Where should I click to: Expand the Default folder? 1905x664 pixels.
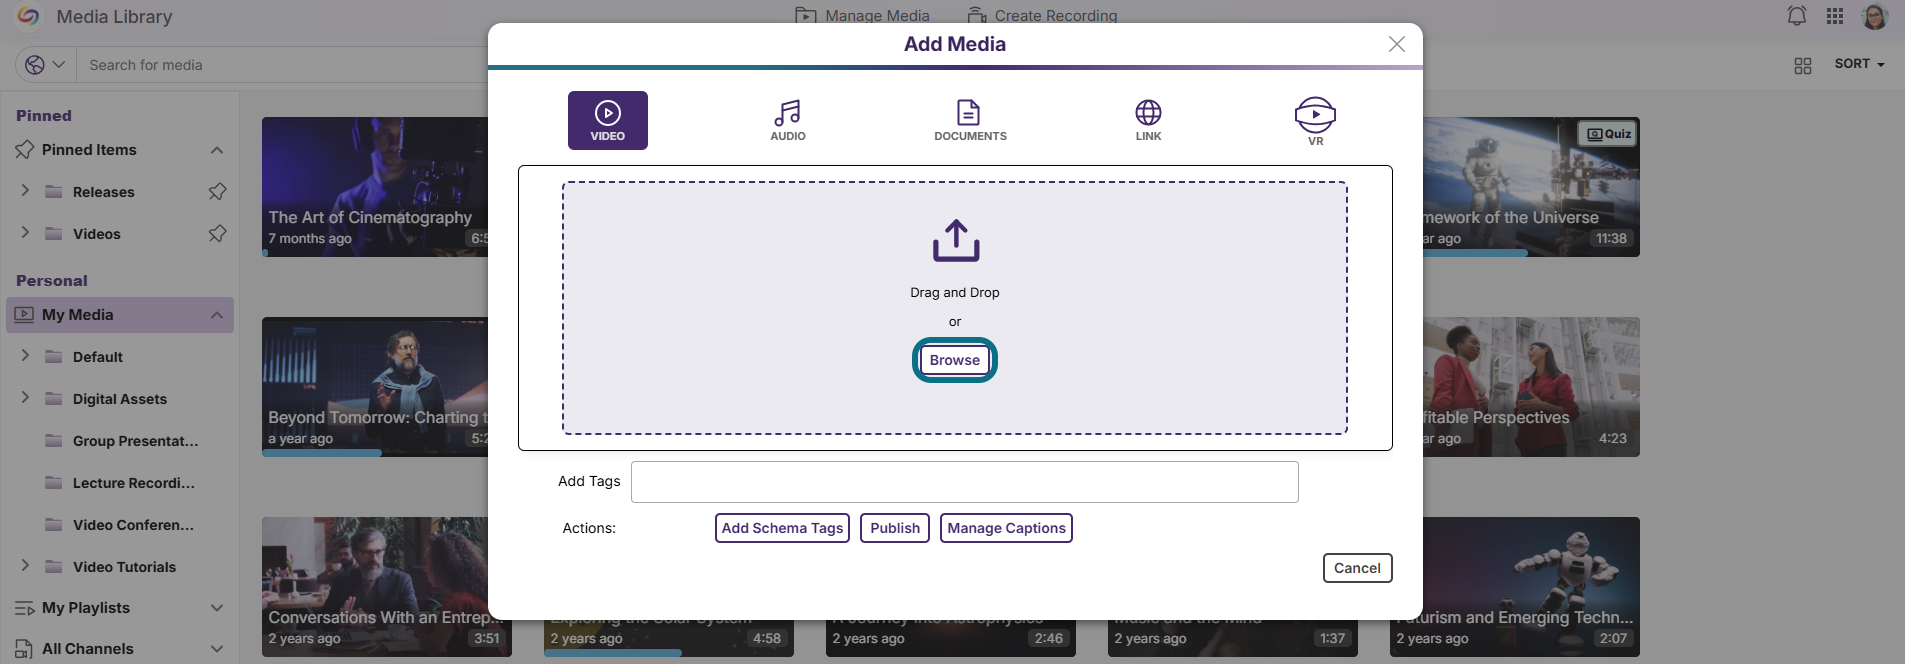[x=25, y=355]
